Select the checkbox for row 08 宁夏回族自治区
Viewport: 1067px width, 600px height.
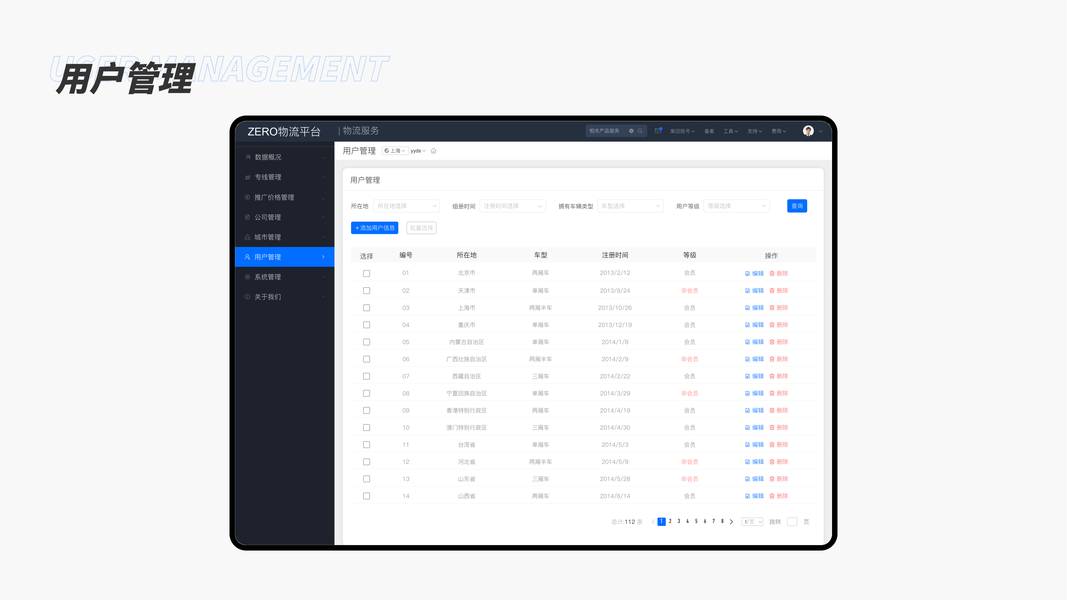pyautogui.click(x=366, y=393)
